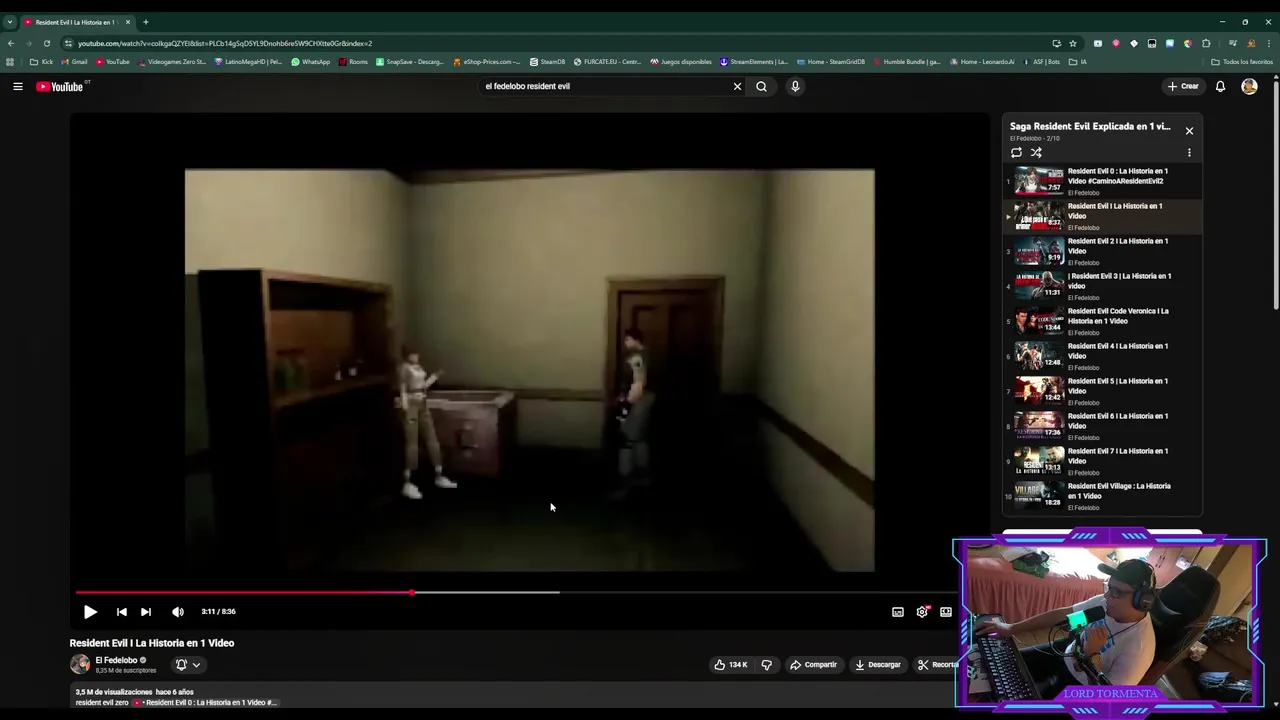Select Resident Evil 3 playlist entry

pos(1102,286)
